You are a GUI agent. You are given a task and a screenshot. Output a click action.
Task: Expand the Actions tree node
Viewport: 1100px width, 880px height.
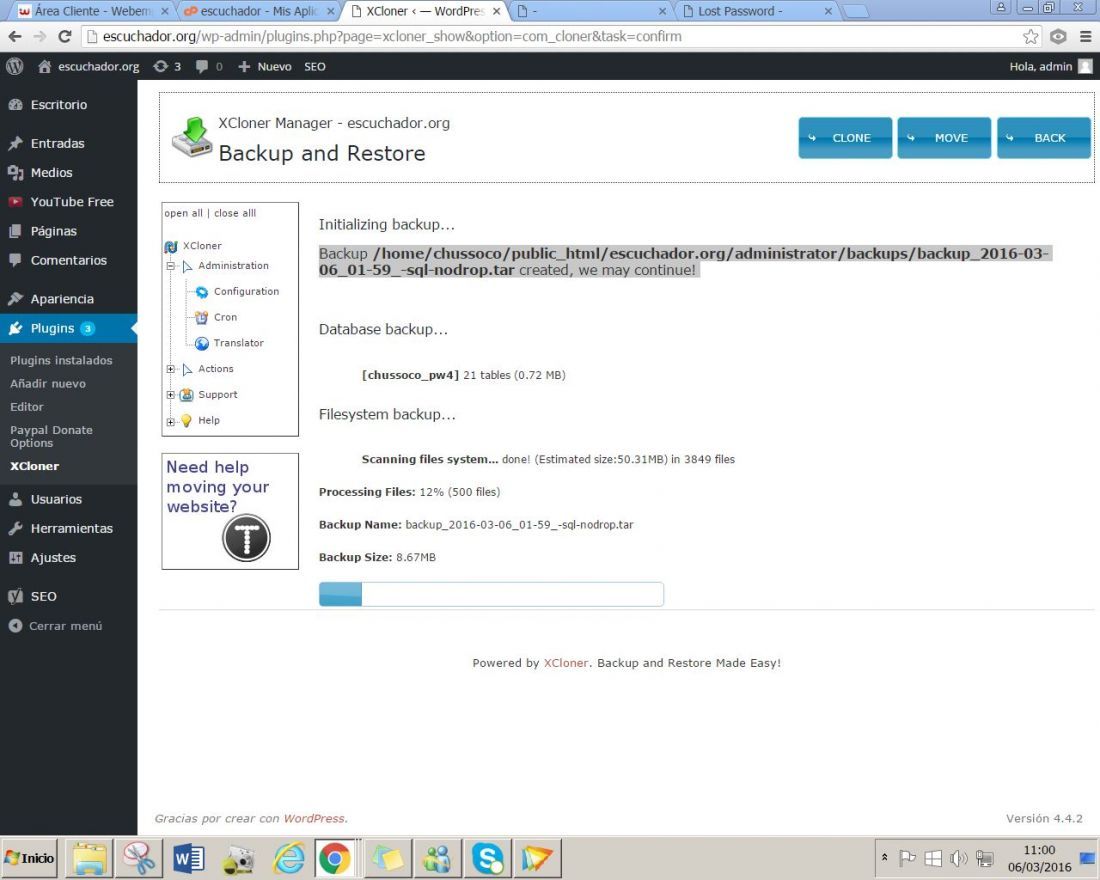pos(170,369)
